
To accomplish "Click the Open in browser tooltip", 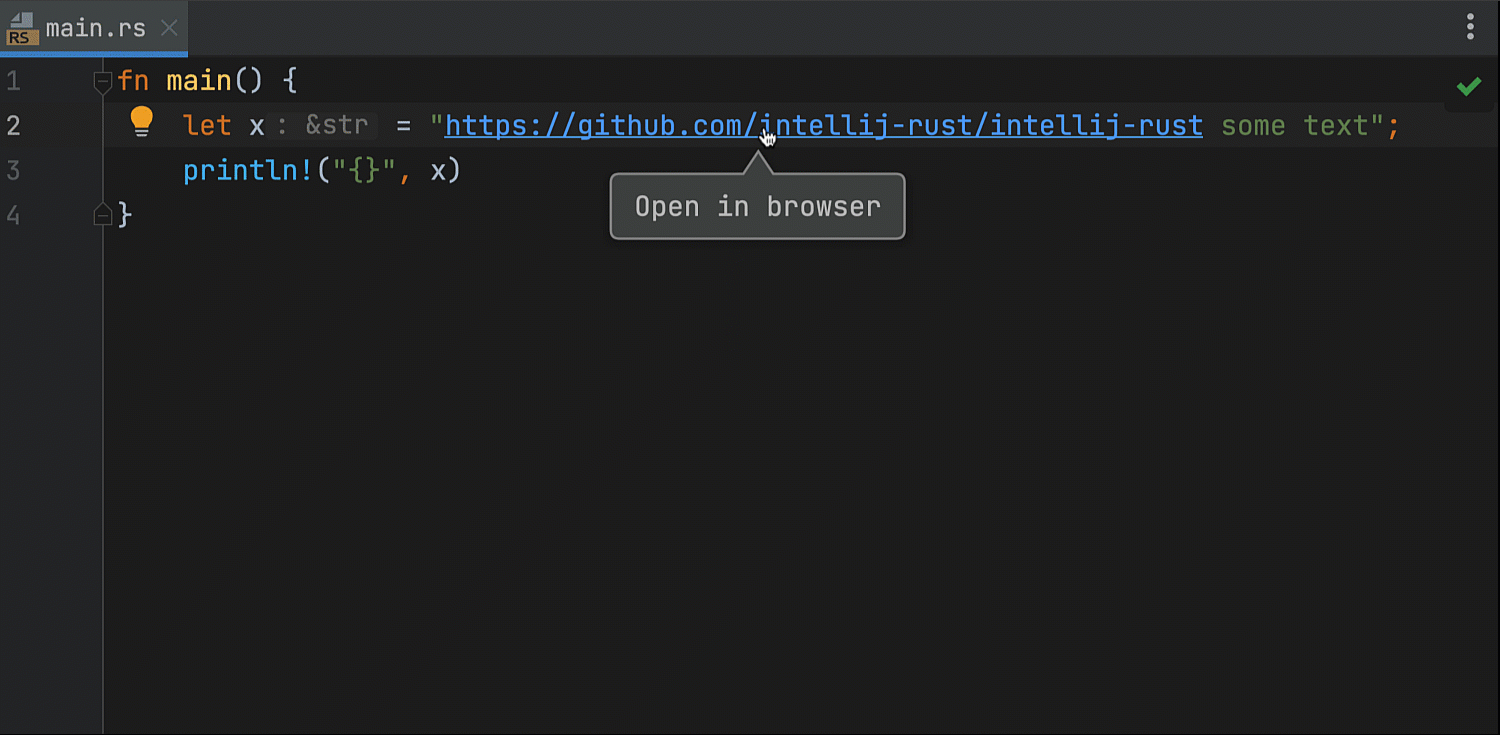I will click(757, 207).
